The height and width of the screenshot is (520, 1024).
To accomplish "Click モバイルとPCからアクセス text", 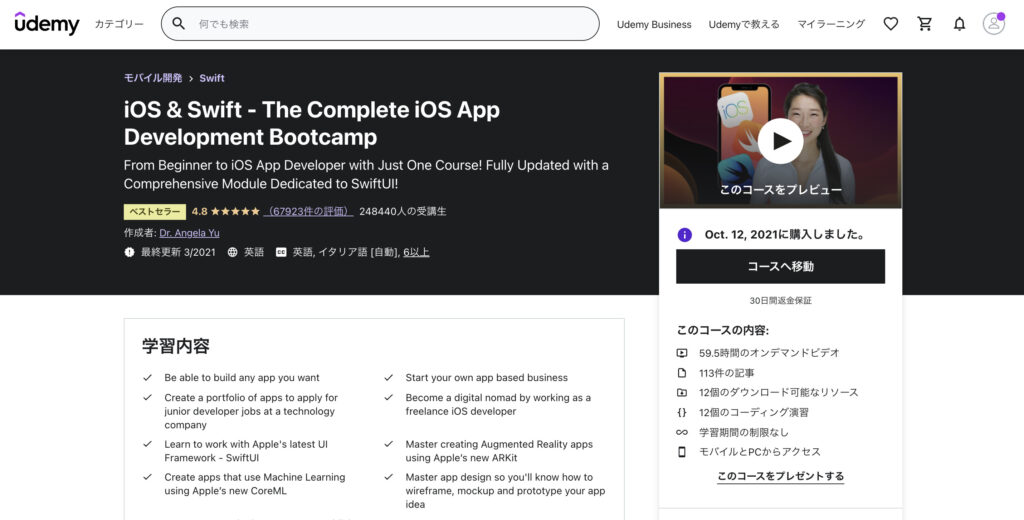I will point(760,451).
